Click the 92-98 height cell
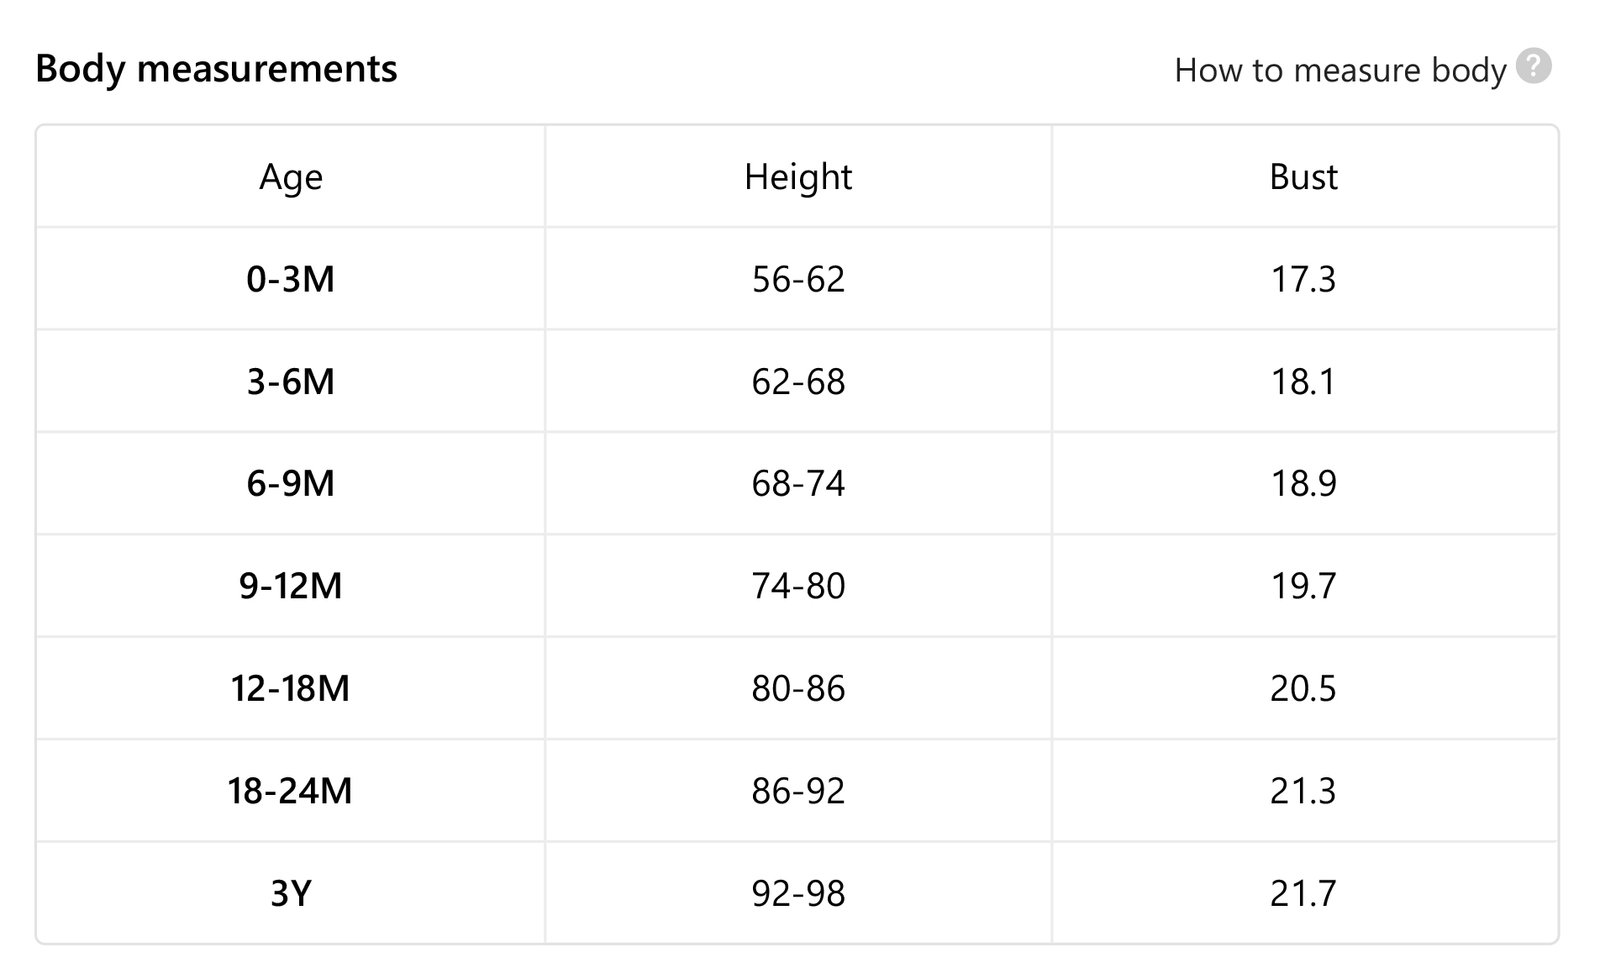The width and height of the screenshot is (1600, 963). click(x=798, y=892)
